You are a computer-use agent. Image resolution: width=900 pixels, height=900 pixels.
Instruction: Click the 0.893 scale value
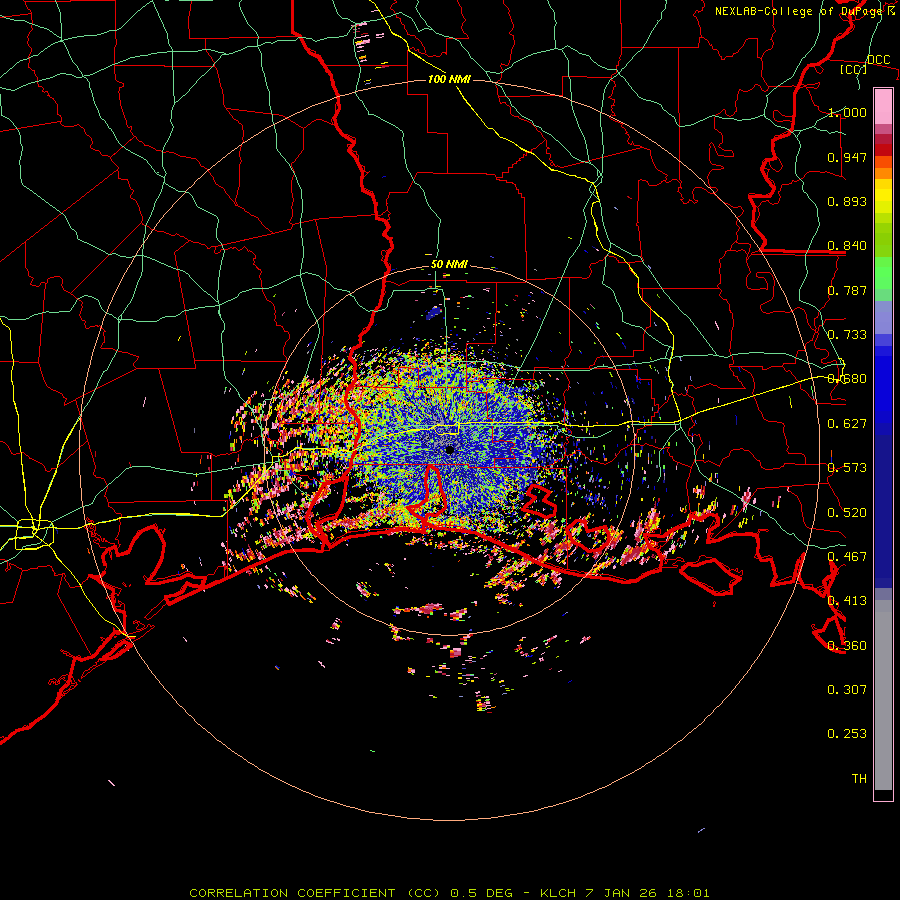point(847,201)
